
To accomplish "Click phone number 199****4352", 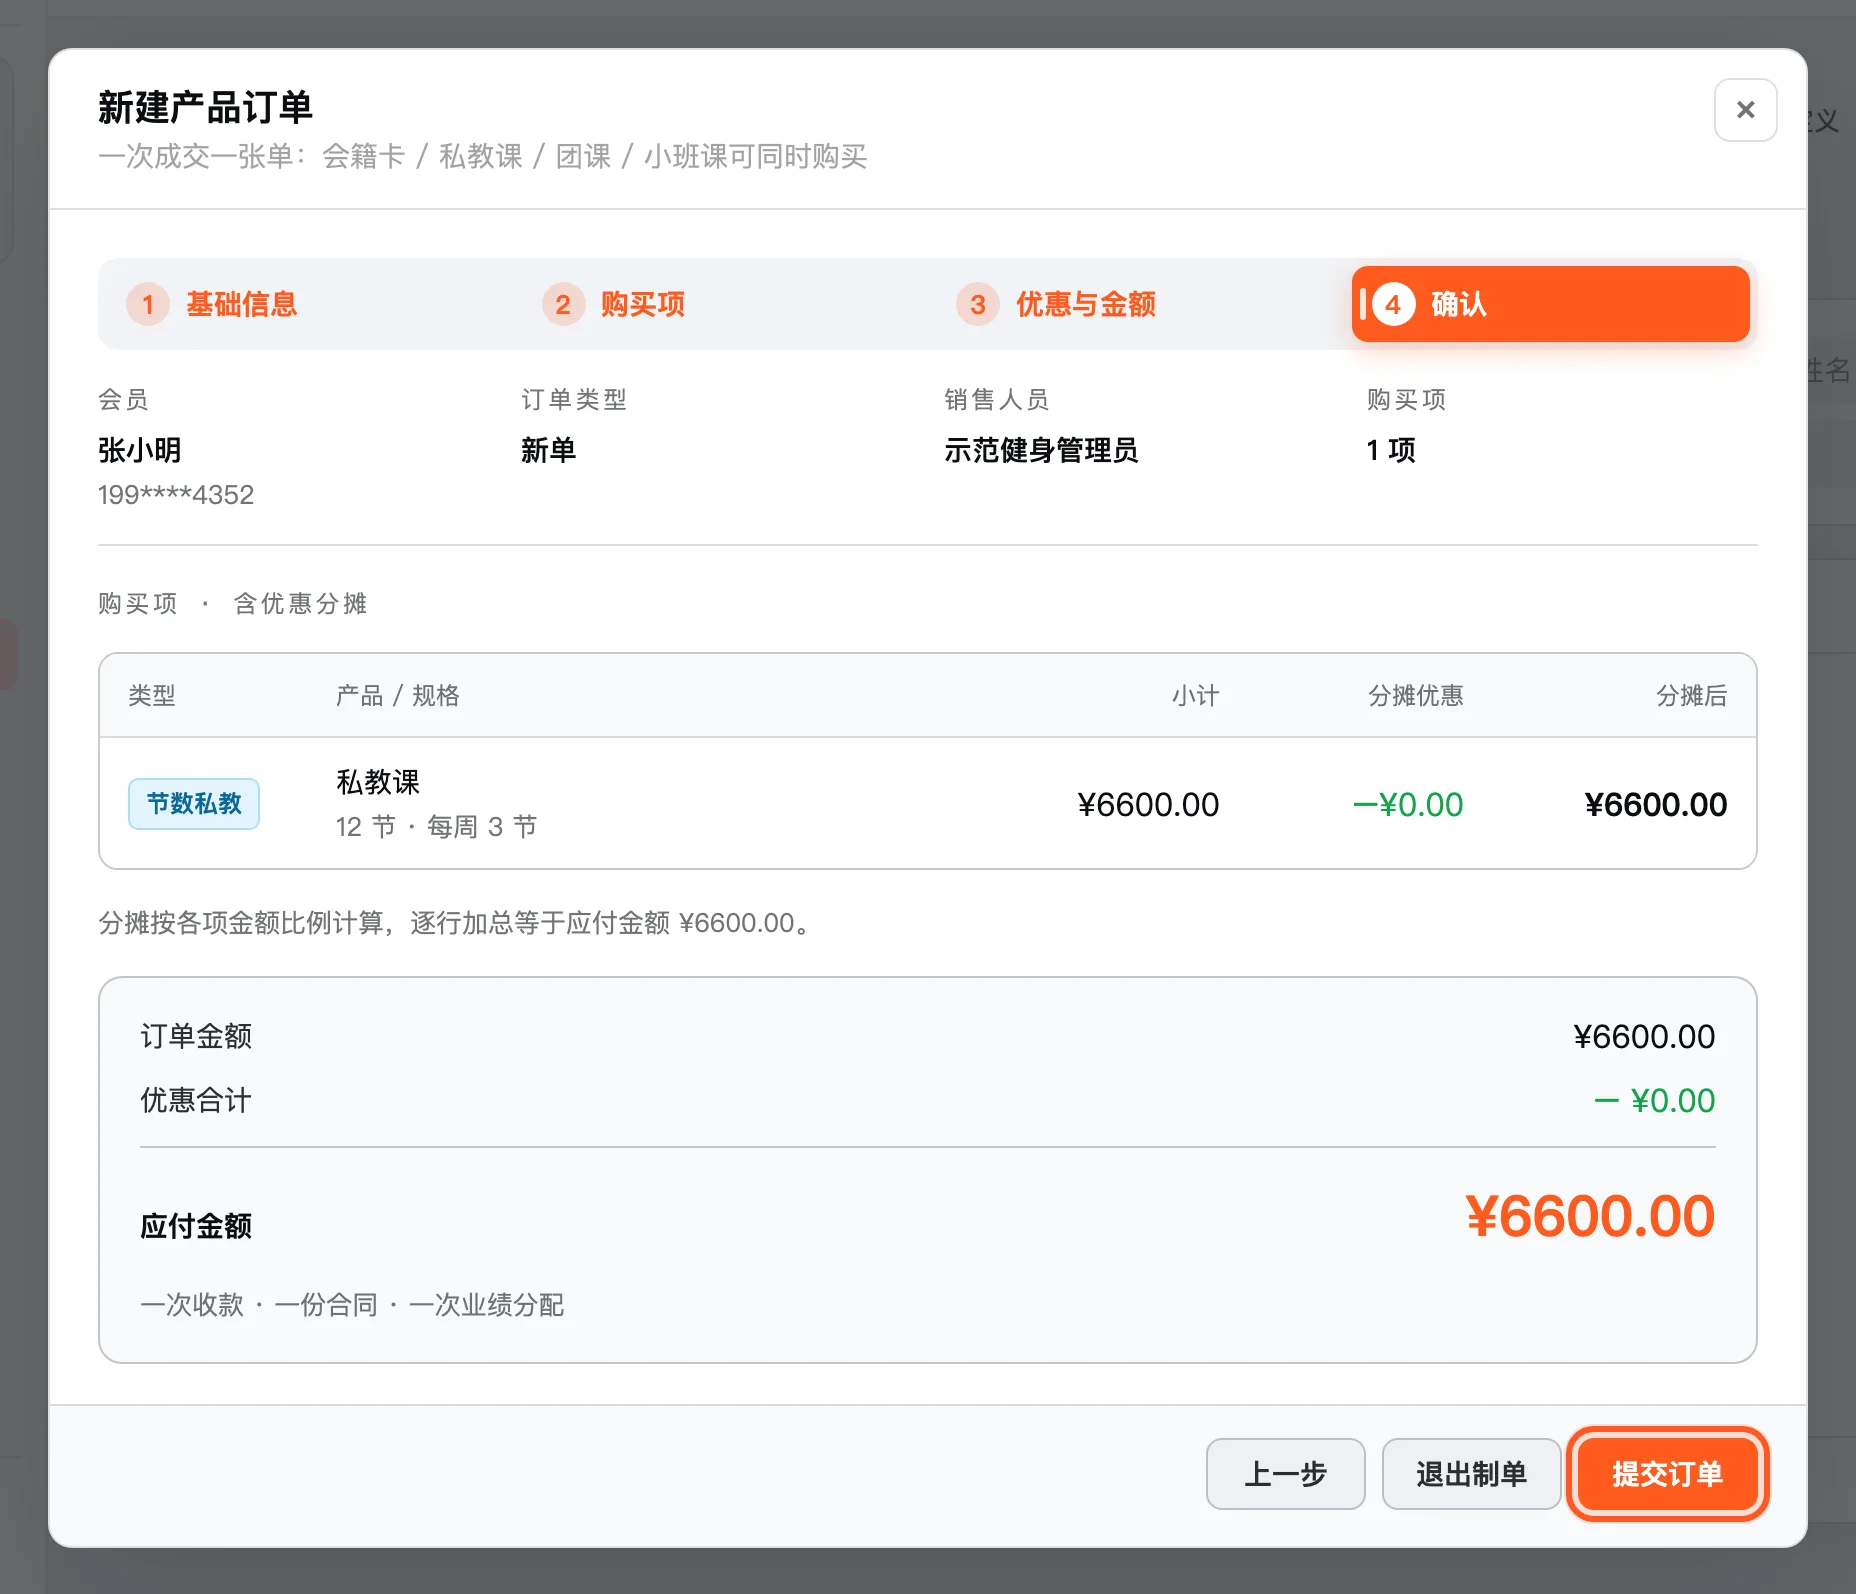I will pyautogui.click(x=176, y=495).
